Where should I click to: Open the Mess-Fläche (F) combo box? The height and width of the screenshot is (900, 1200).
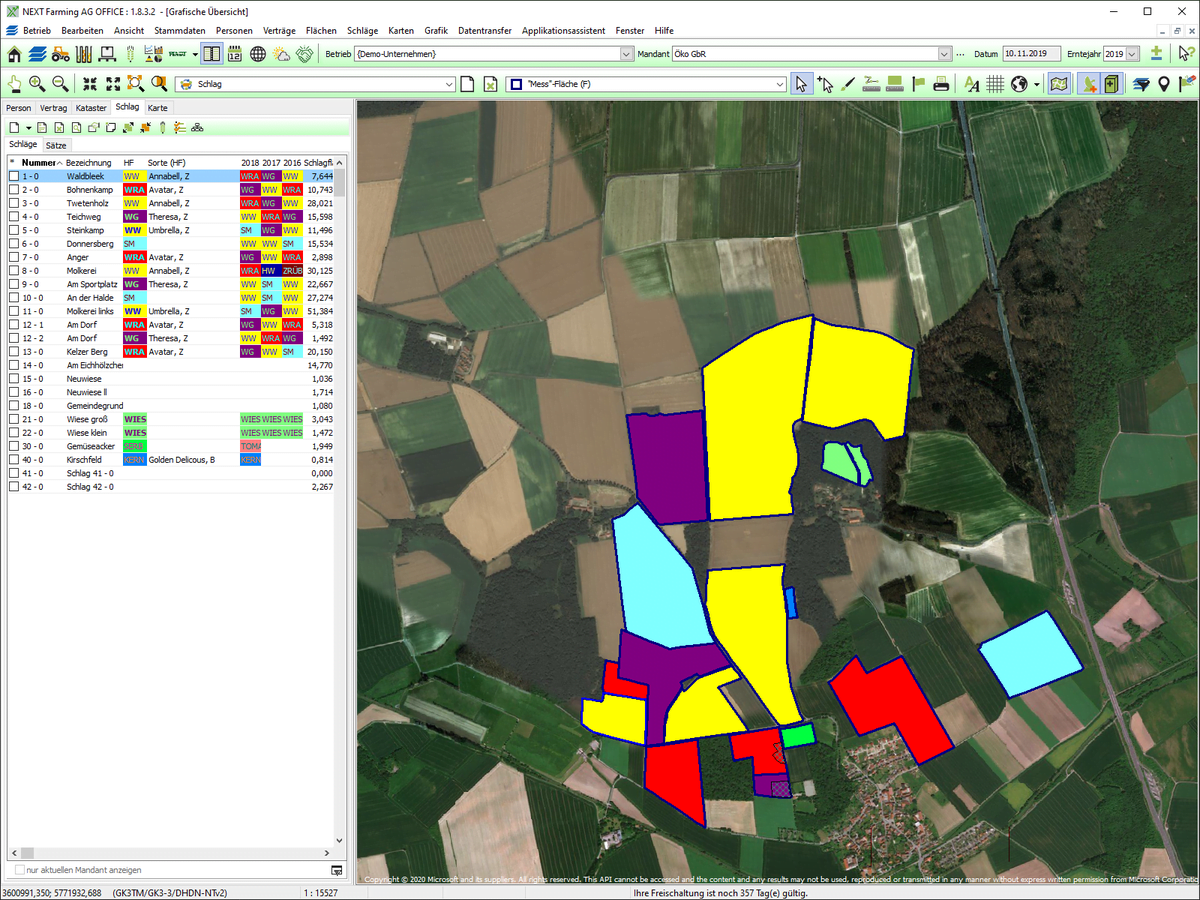pos(779,84)
